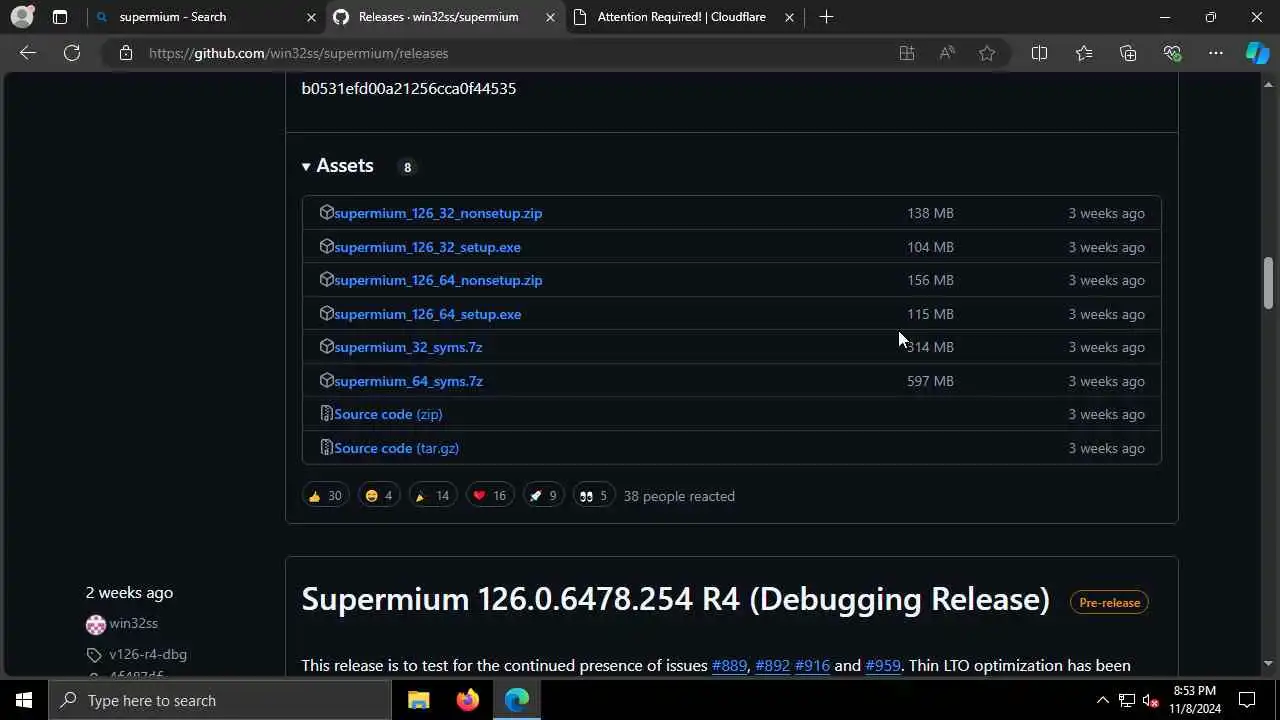Download Source code (zip)
1280x720 pixels.
coord(388,414)
